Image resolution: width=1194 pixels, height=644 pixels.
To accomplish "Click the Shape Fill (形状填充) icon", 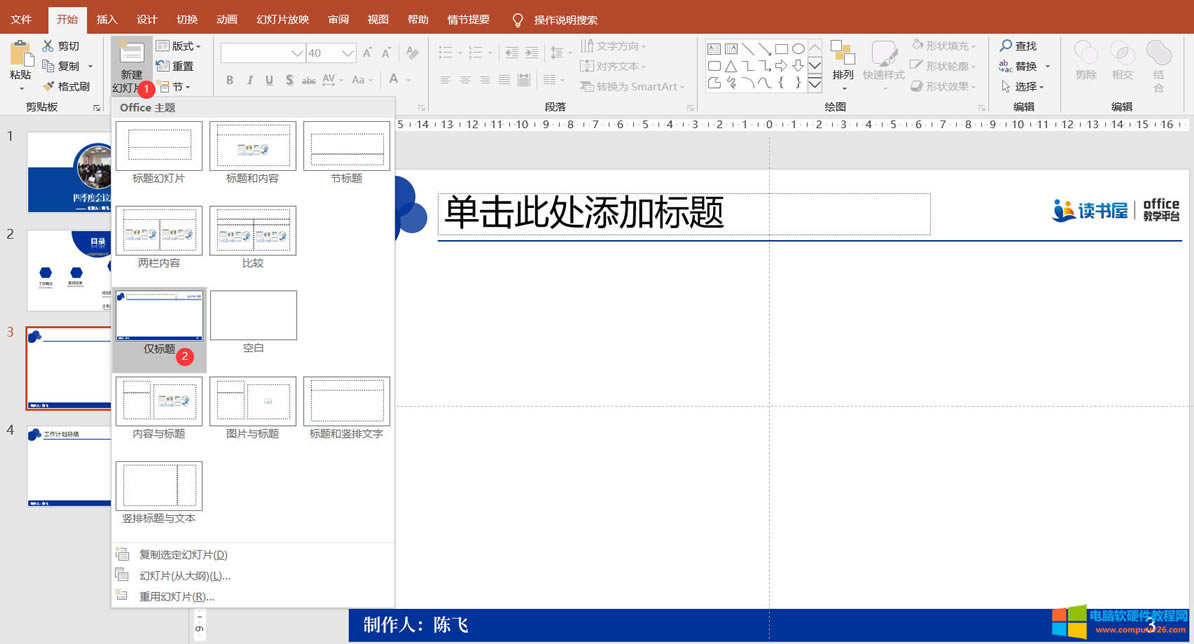I will pos(916,45).
